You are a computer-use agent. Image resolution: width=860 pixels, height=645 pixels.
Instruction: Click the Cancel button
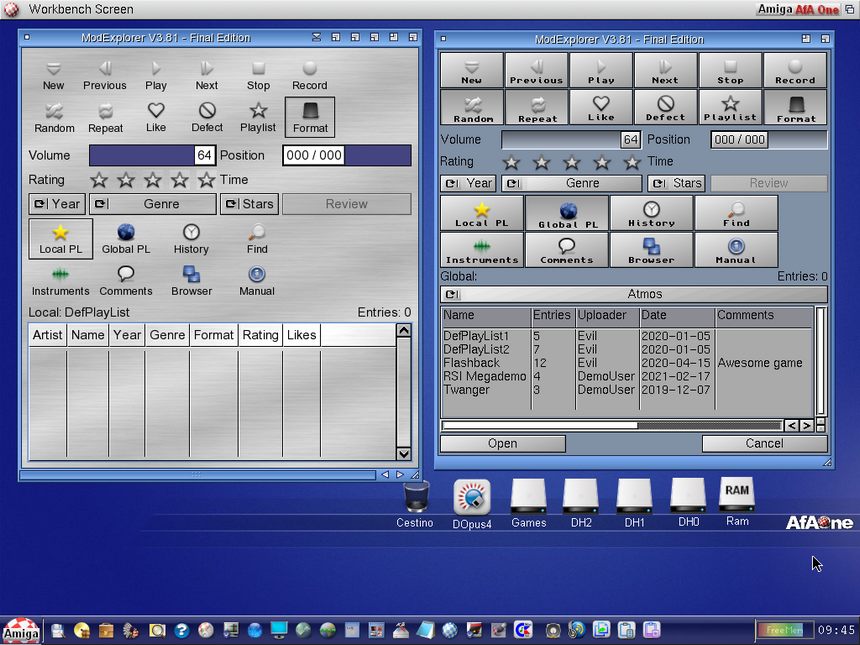764,444
